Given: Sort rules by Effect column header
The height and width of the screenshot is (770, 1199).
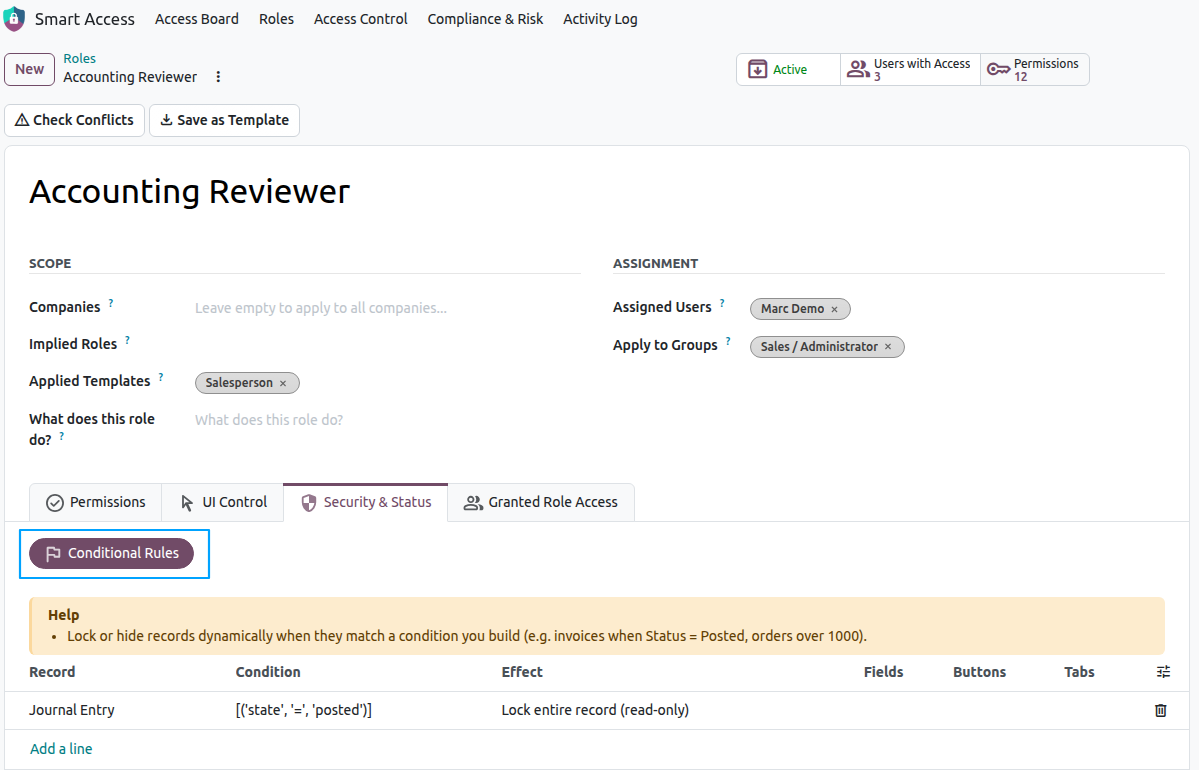Looking at the screenshot, I should point(522,672).
